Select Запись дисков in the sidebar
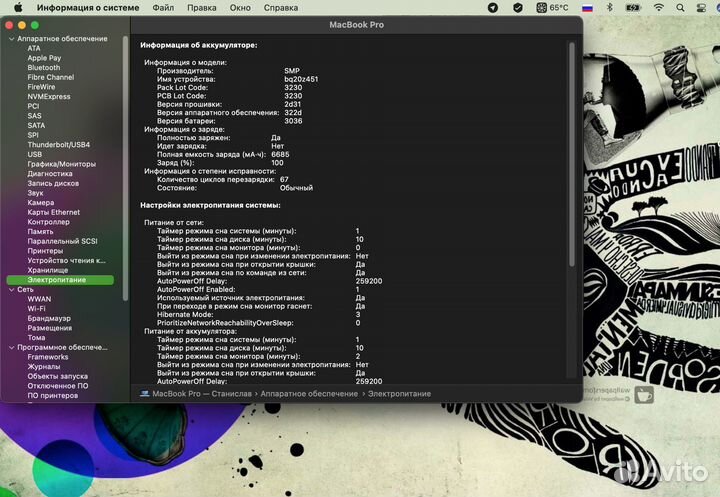The height and width of the screenshot is (497, 720). click(x=53, y=183)
